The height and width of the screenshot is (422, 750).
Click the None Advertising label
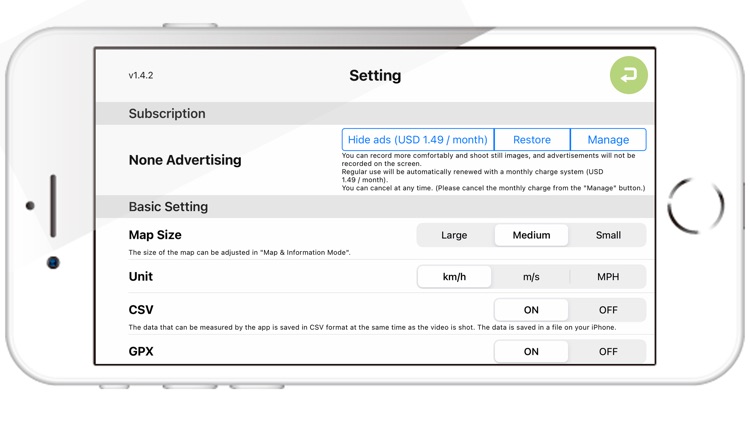pos(185,160)
